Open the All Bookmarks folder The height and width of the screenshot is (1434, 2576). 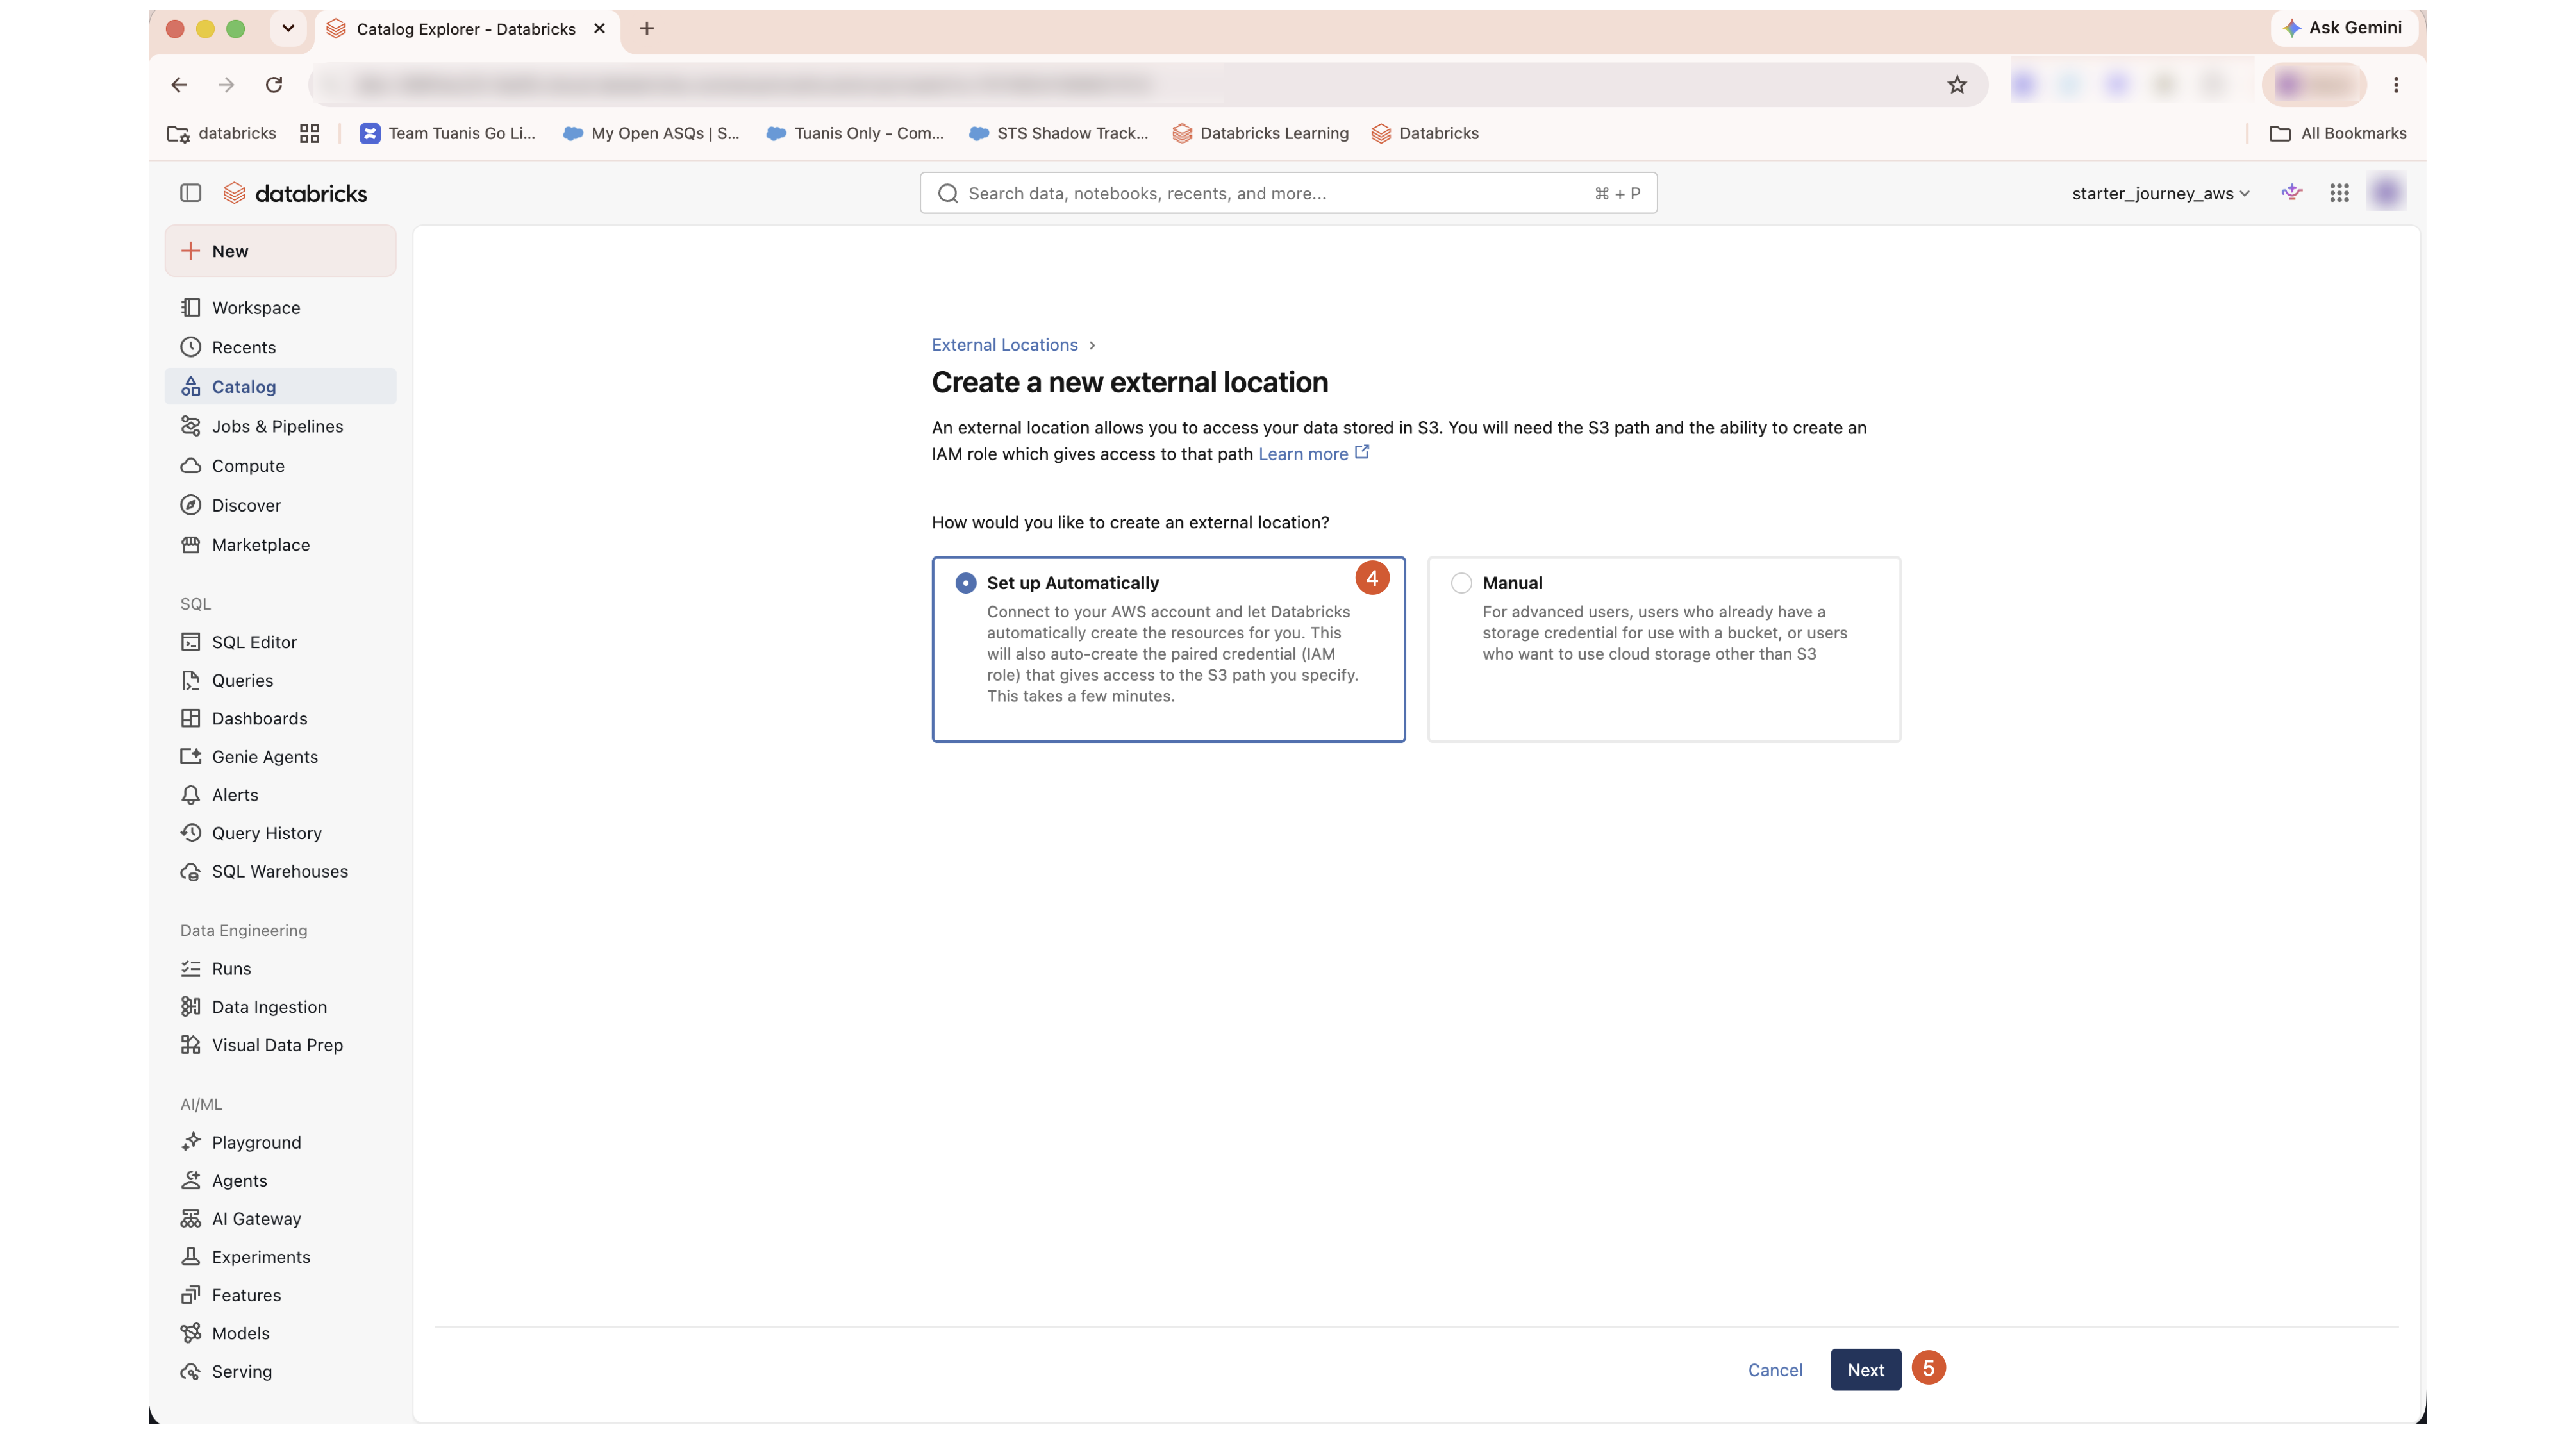coord(2338,134)
